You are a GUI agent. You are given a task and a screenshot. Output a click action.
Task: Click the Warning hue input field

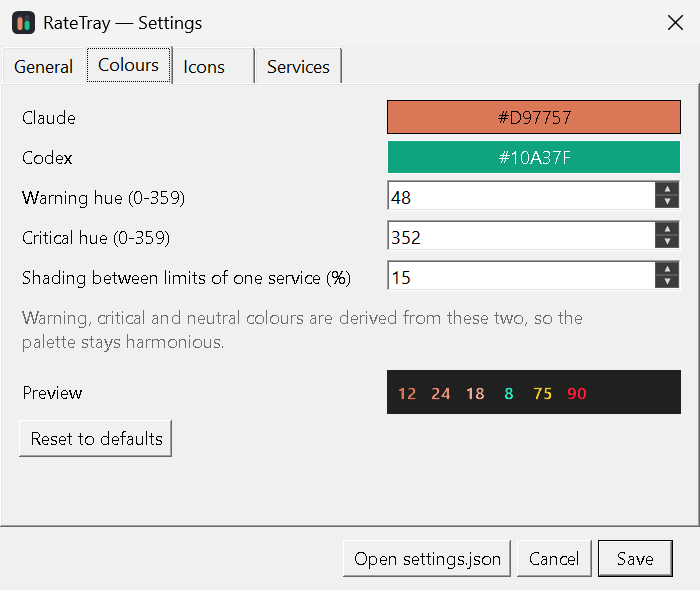click(521, 195)
